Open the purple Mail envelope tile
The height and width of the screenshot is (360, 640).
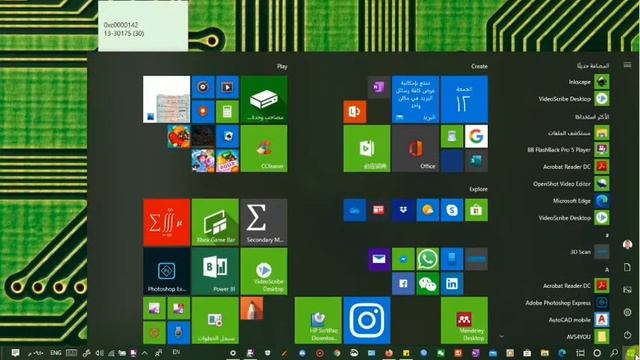tap(379, 259)
